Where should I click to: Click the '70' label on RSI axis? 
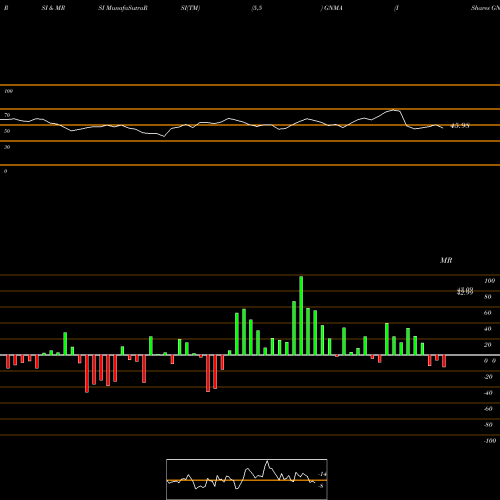[7, 115]
